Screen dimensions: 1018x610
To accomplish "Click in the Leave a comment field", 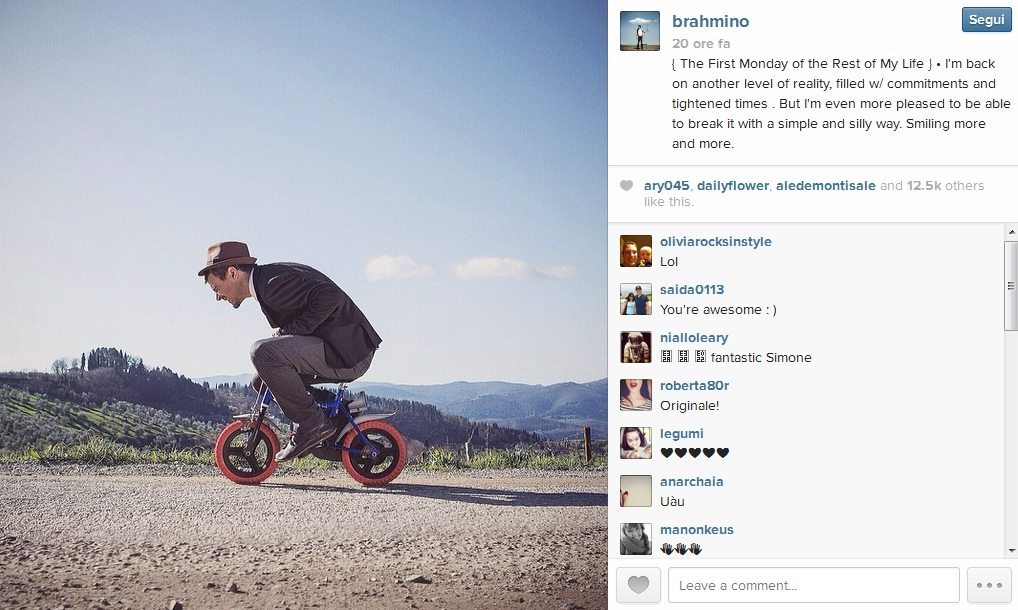I will (813, 585).
